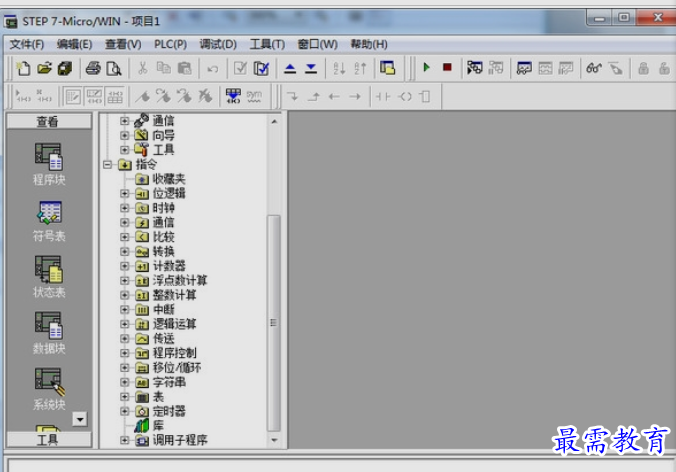The height and width of the screenshot is (472, 676).
Task: Select the 中断 interrupt tree item
Action: pos(163,309)
